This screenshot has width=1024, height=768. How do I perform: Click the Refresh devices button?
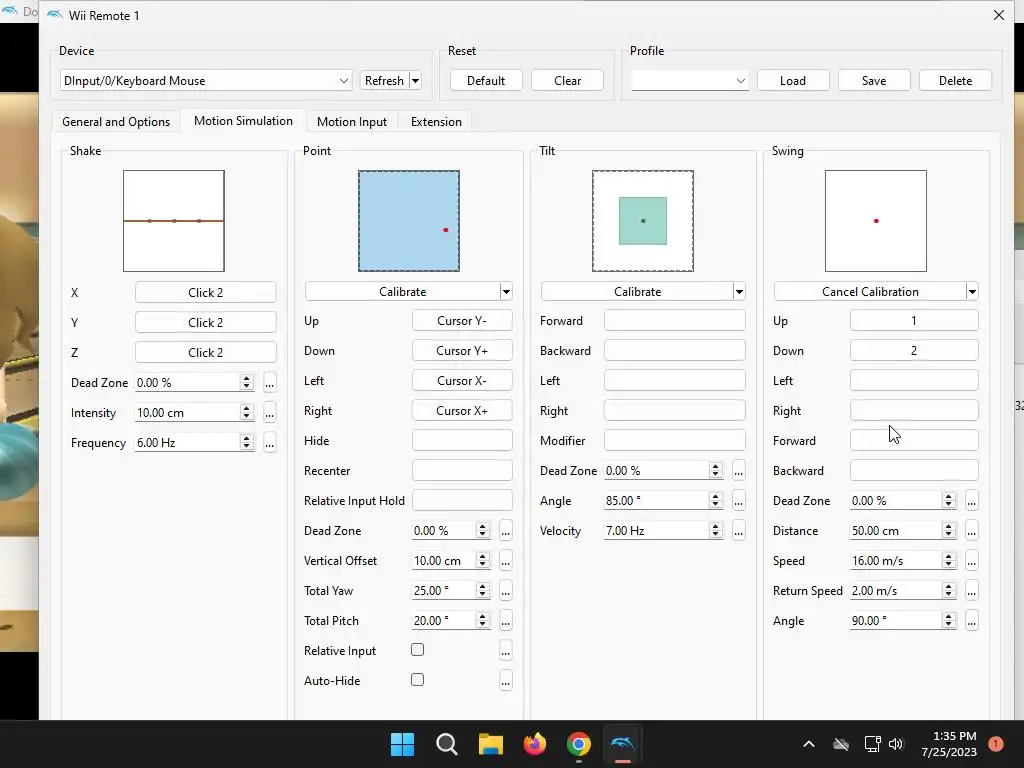pyautogui.click(x=384, y=80)
